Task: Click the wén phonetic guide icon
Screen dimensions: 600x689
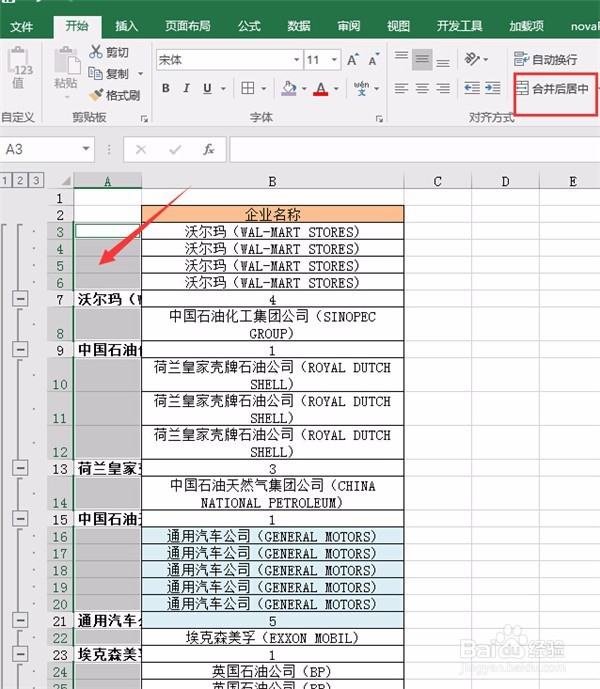Action: click(x=361, y=88)
